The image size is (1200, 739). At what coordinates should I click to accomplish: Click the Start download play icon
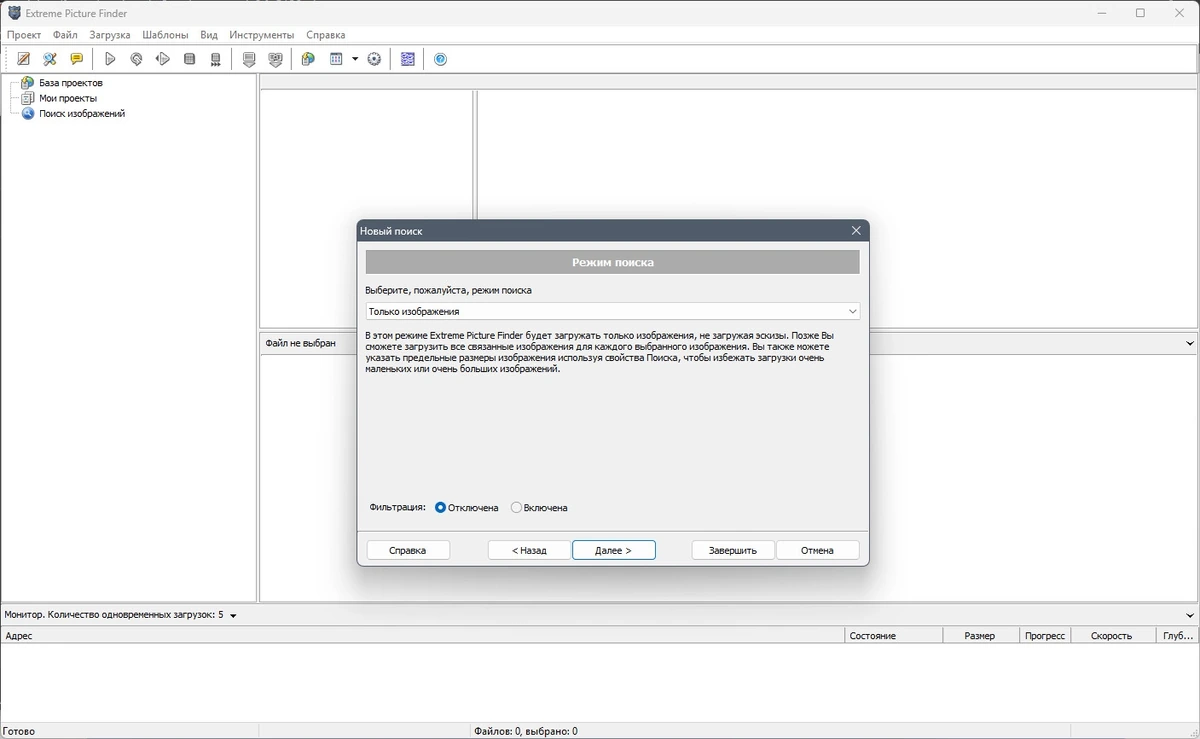(110, 59)
